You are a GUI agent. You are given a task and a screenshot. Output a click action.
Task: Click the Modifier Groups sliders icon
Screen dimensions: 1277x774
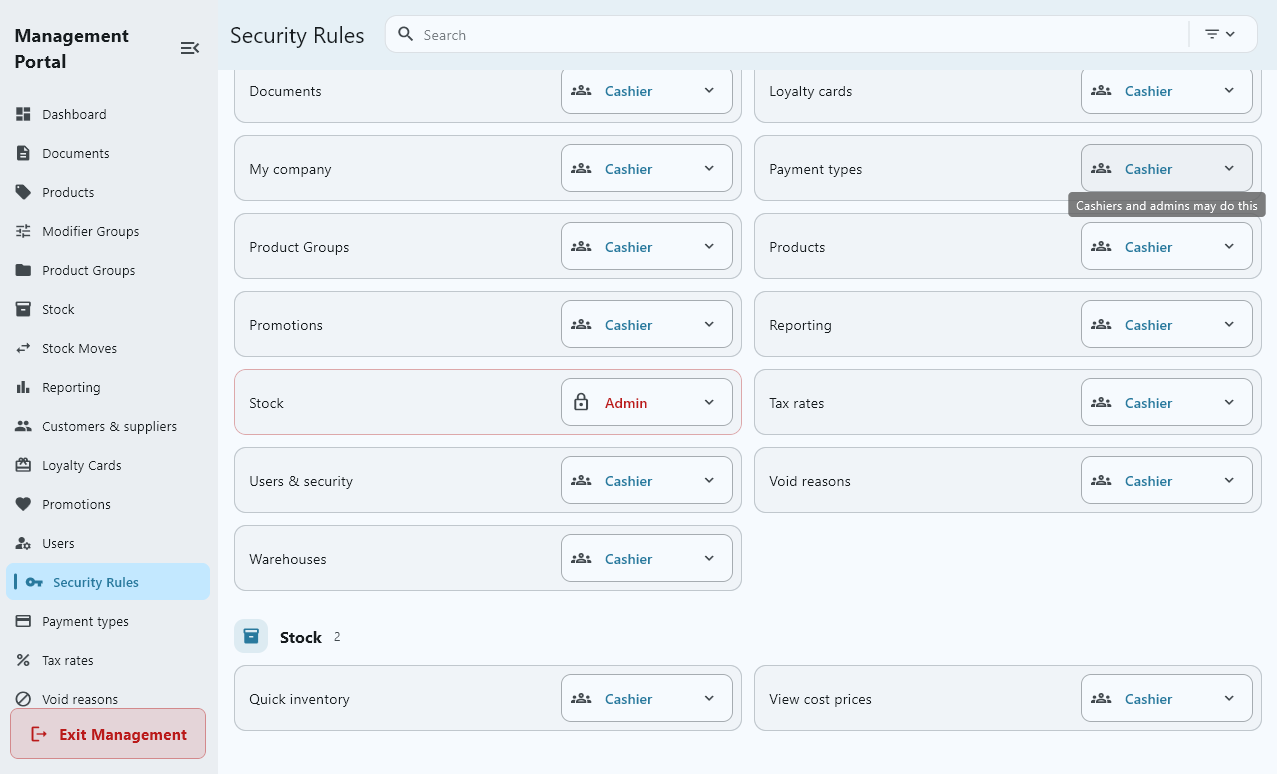pos(23,231)
